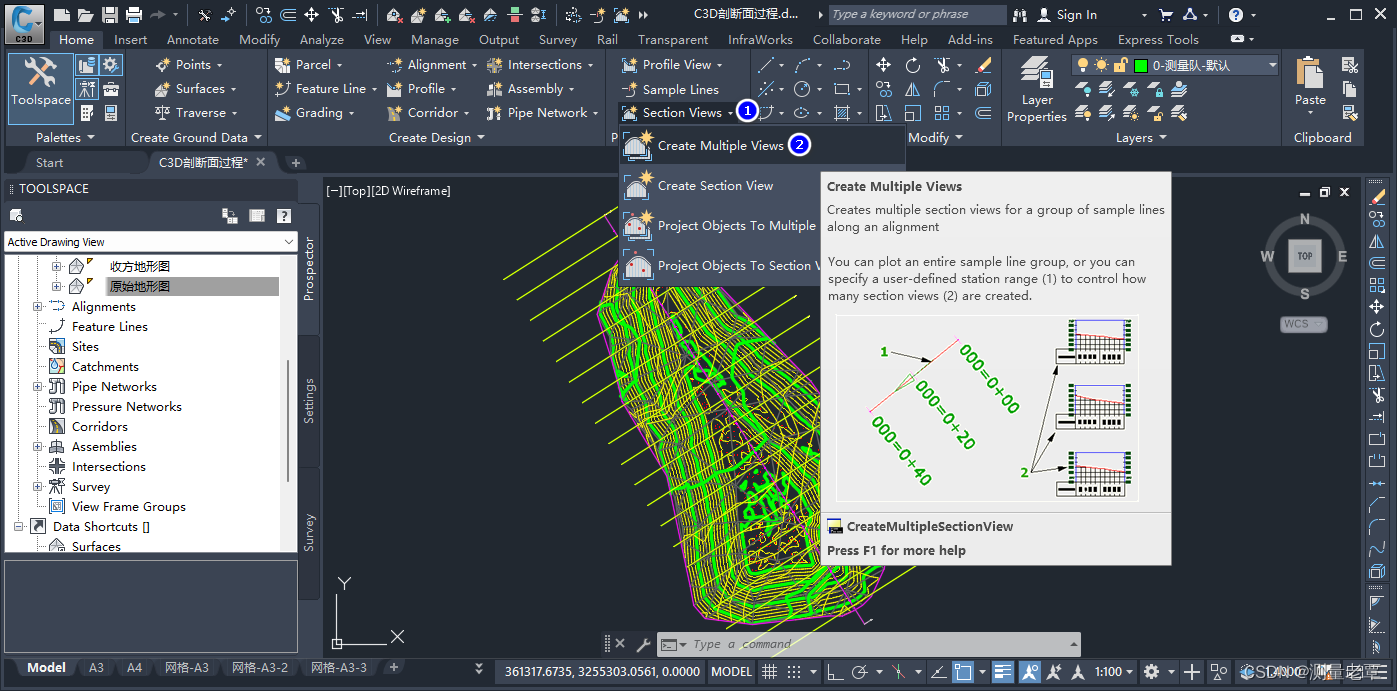Open the annotation scale 1:100 dropdown
This screenshot has width=1397, height=691.
[1114, 672]
